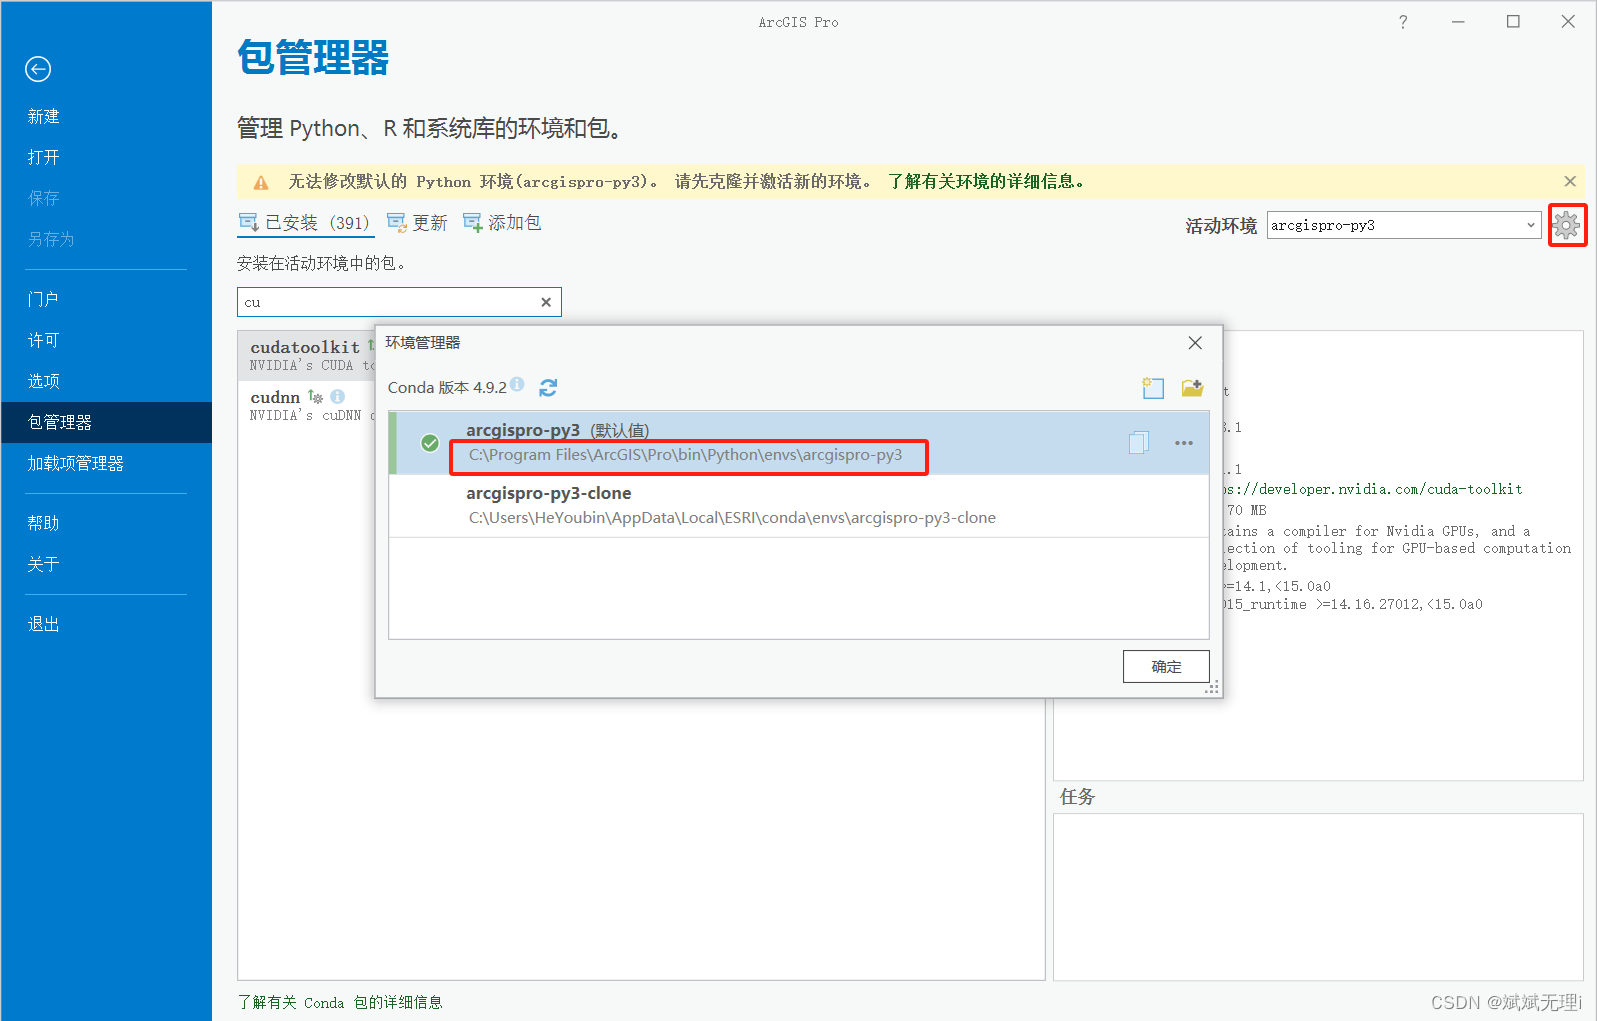Expand the 活动环境 dropdown
Image resolution: width=1597 pixels, height=1021 pixels.
click(1531, 225)
